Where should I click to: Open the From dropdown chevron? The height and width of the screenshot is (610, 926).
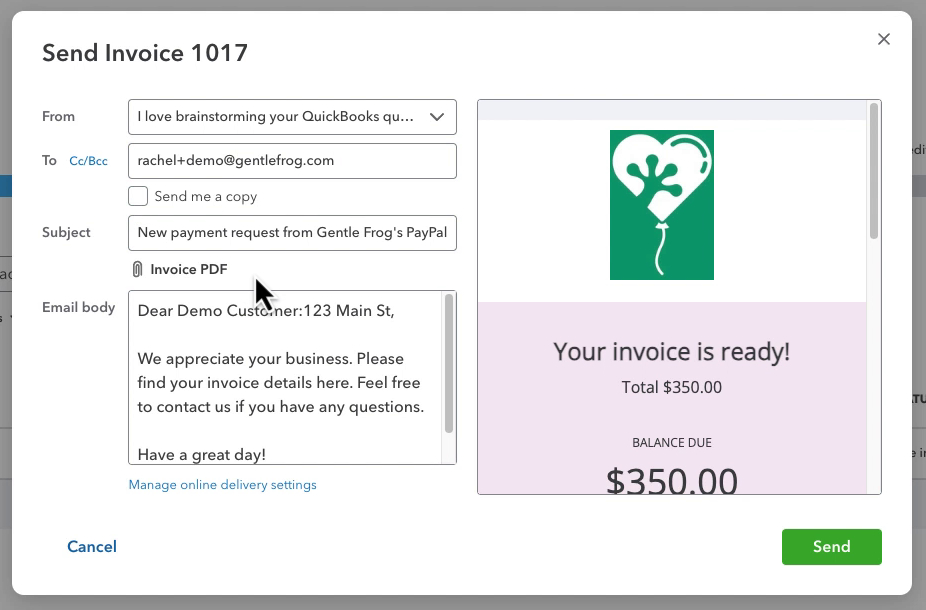[x=436, y=117]
